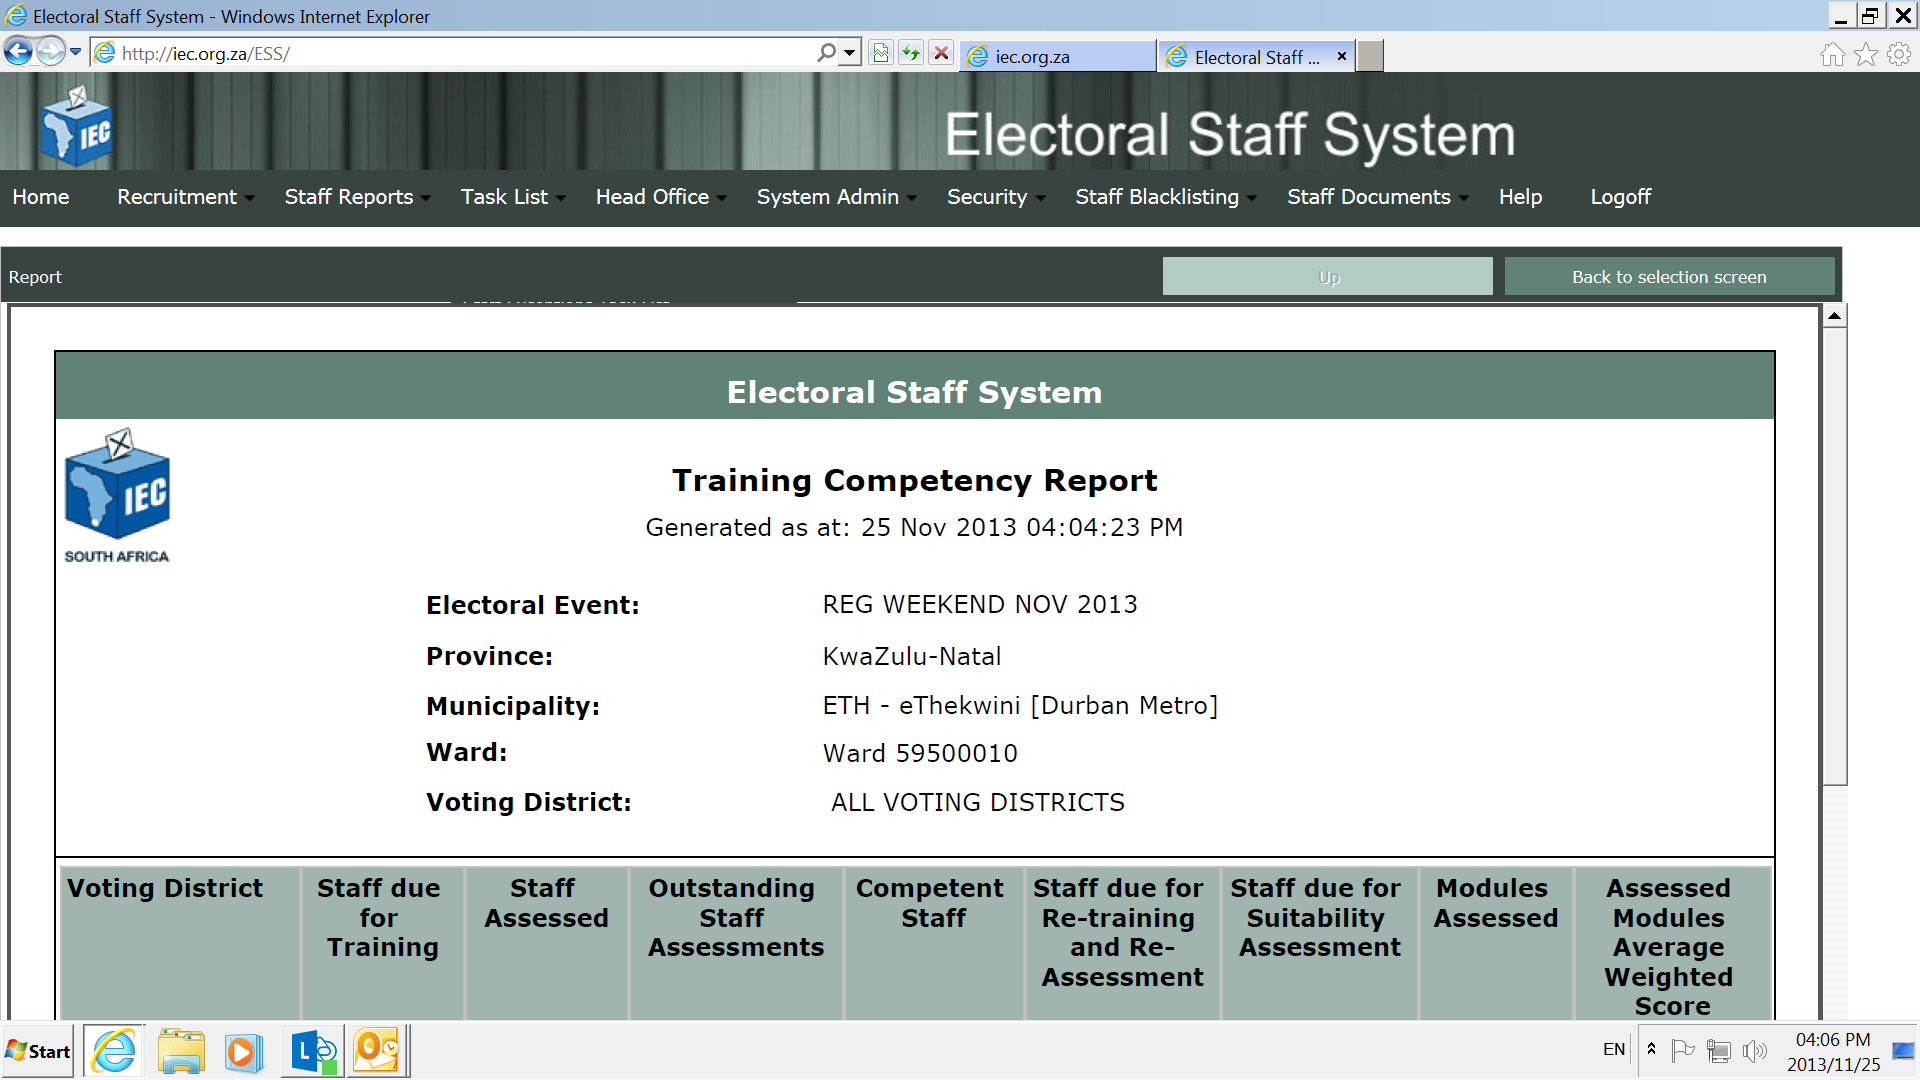Open the Favorites star icon
1920x1080 pixels.
(x=1865, y=55)
